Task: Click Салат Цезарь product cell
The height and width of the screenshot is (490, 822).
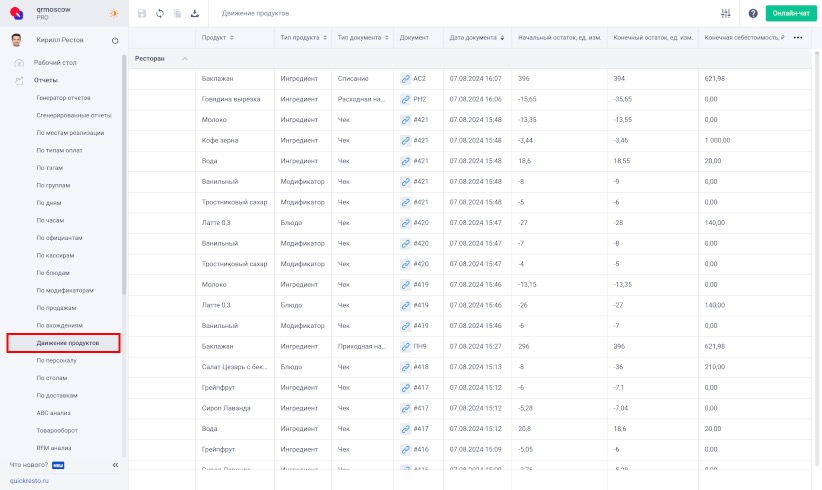Action: coord(234,367)
